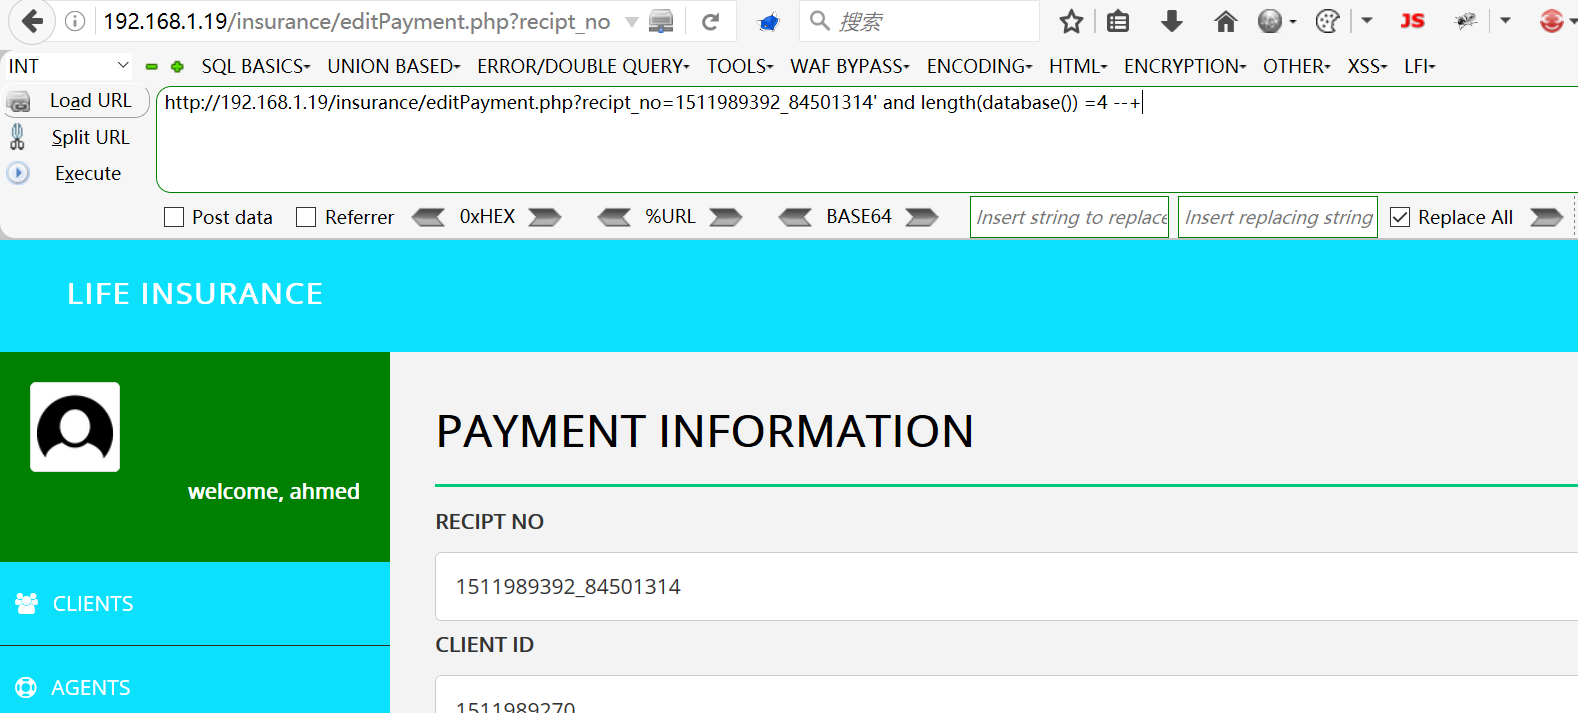
Task: Click the user avatar picture
Action: click(75, 427)
